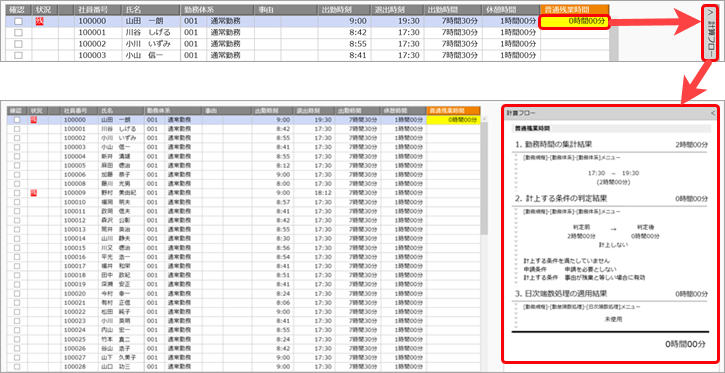Click orange 普通残業時間 header in upper grid
The image size is (725, 373).
[575, 10]
